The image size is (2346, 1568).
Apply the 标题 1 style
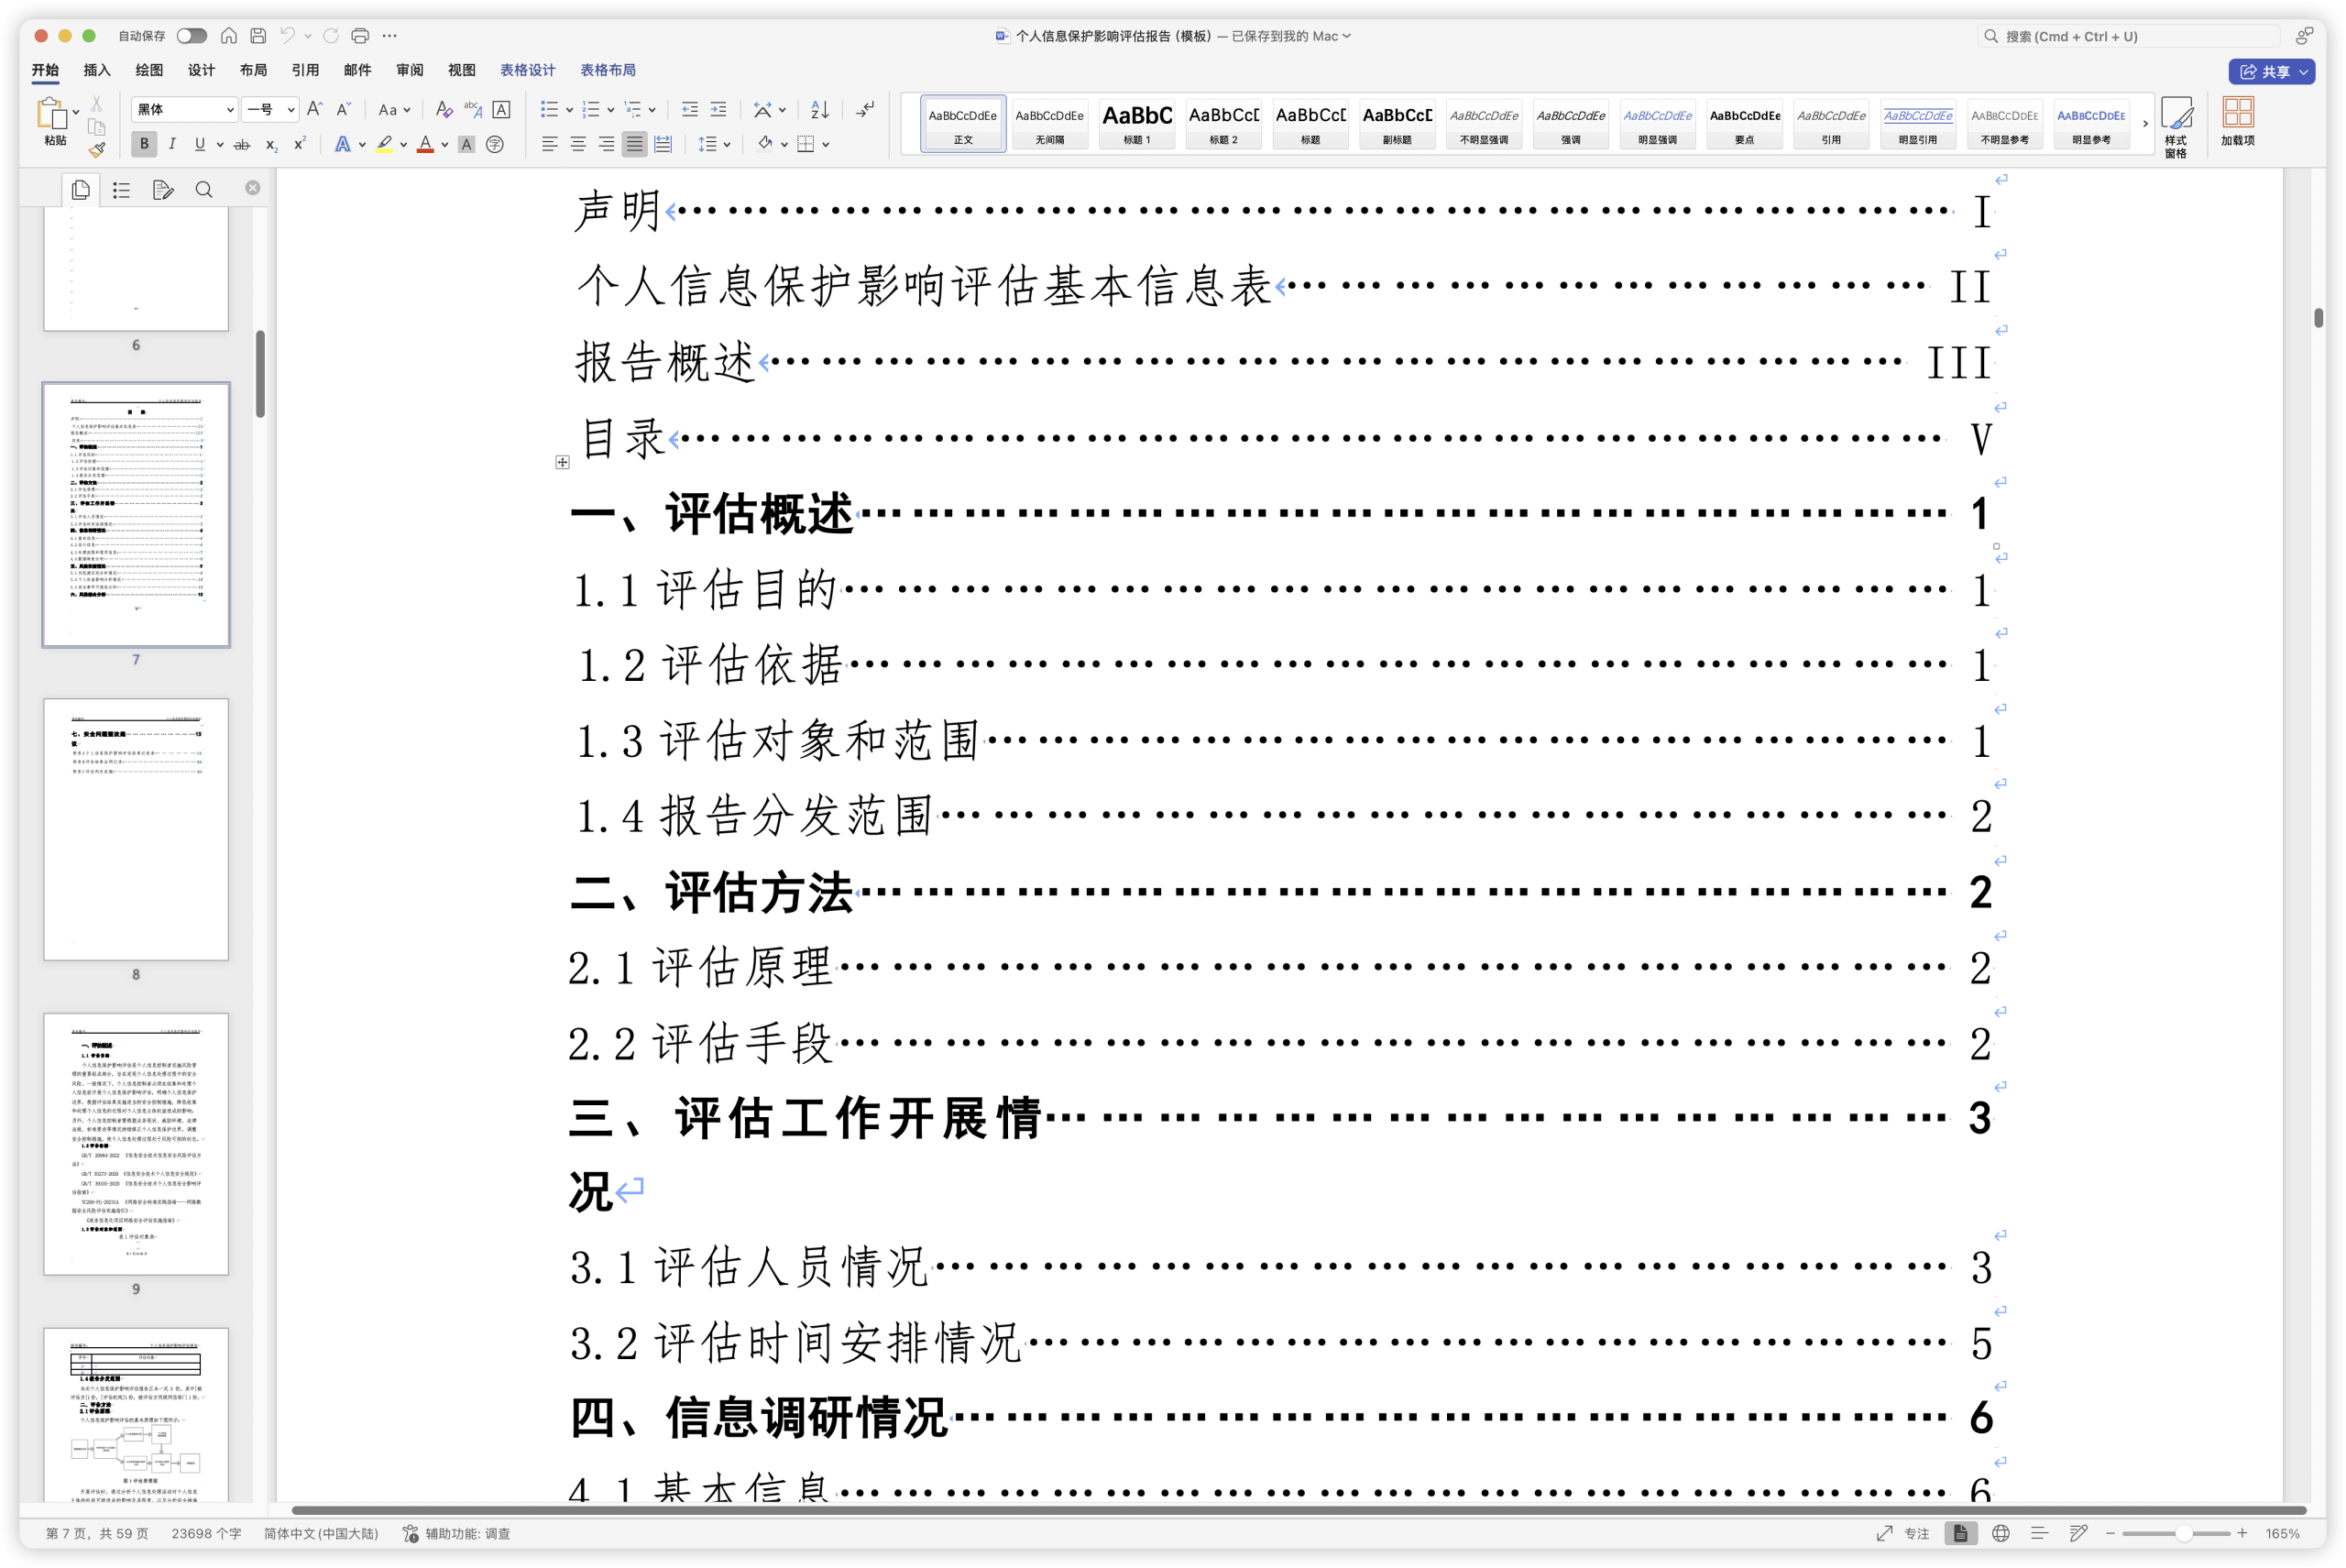[x=1137, y=123]
